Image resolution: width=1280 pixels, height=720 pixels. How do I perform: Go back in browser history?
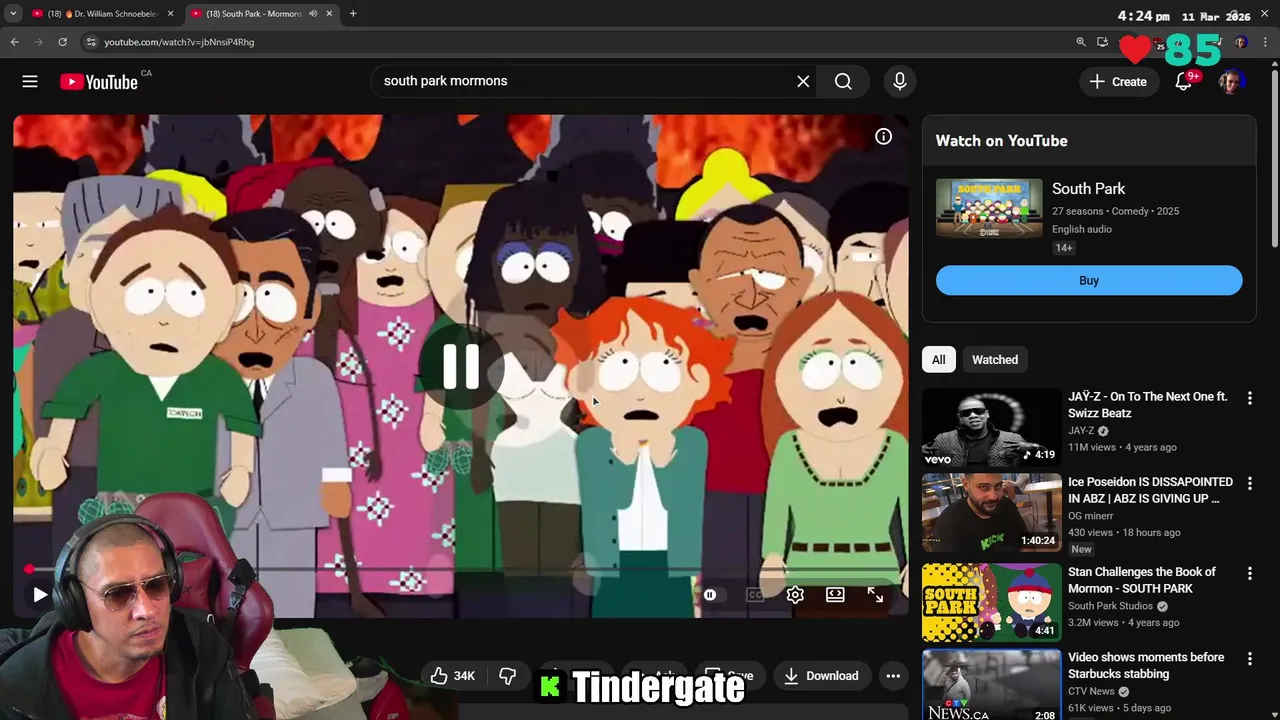click(x=15, y=42)
